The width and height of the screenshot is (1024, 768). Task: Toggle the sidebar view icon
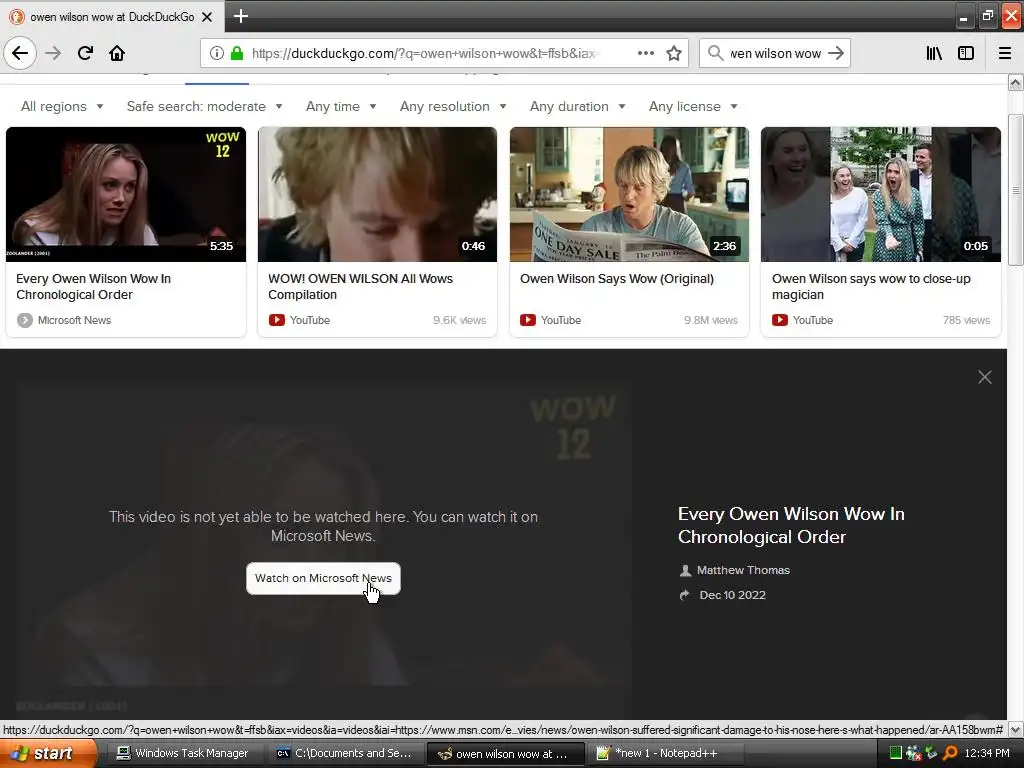966,53
